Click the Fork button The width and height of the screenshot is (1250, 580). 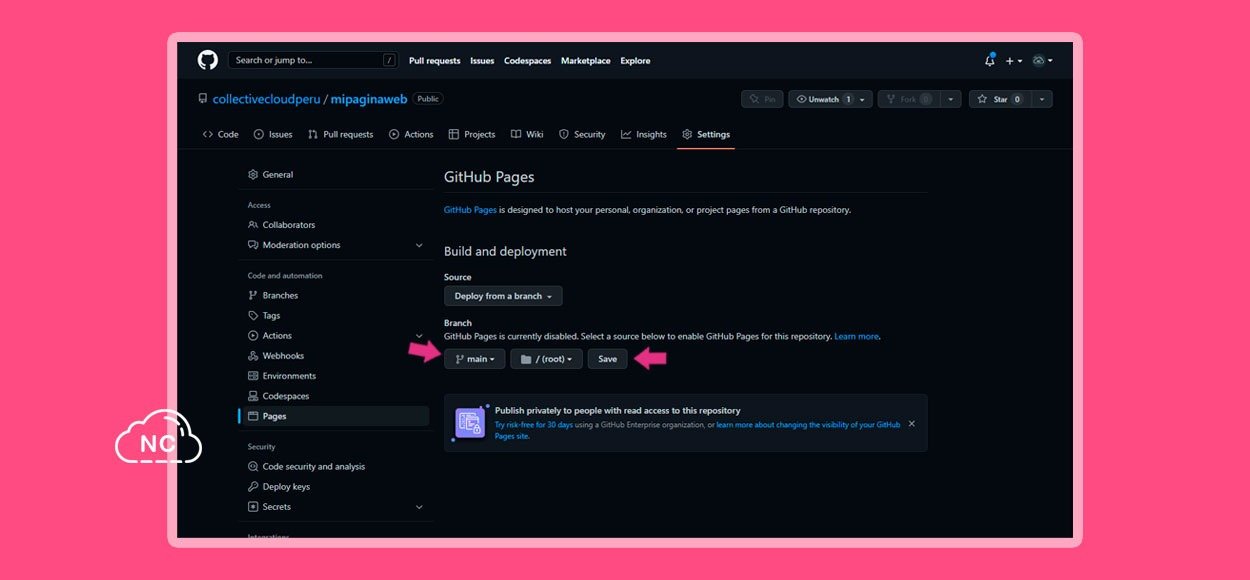click(x=908, y=99)
